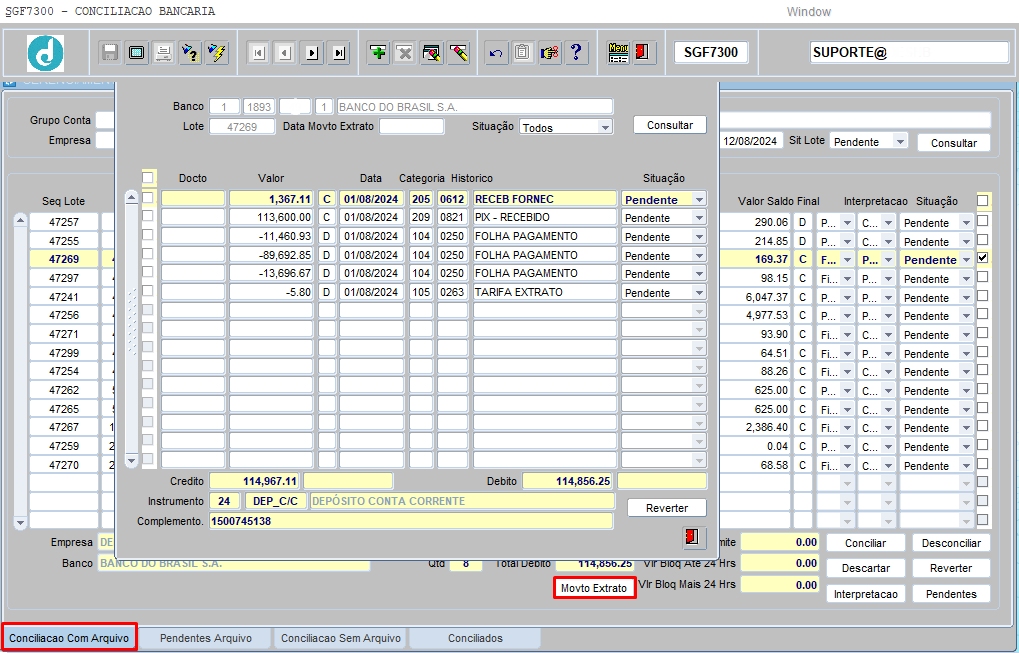Check the checkbox on lote 47257 row

983,221
